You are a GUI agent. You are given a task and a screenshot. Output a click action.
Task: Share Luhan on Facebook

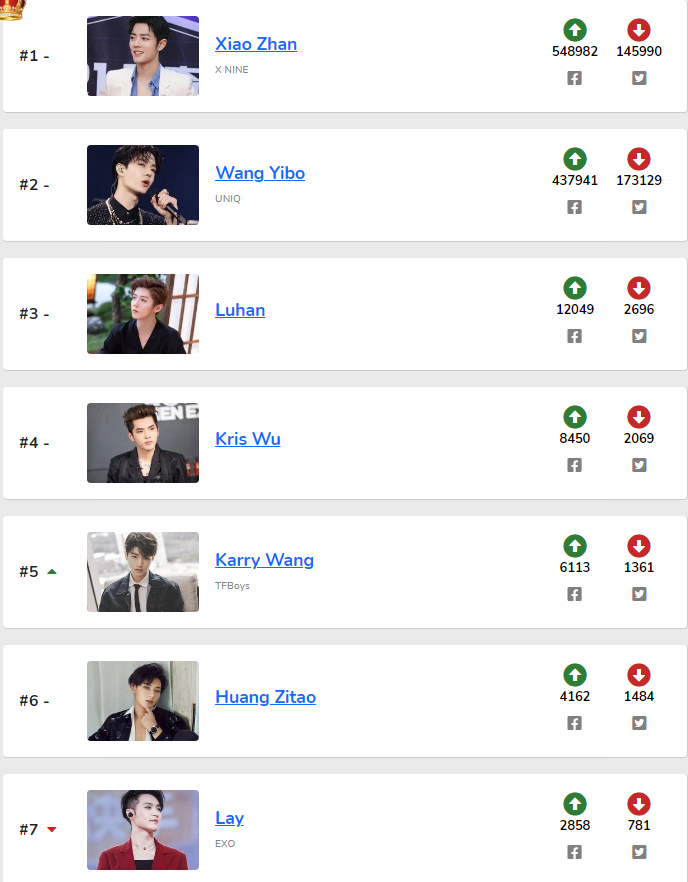pyautogui.click(x=575, y=336)
